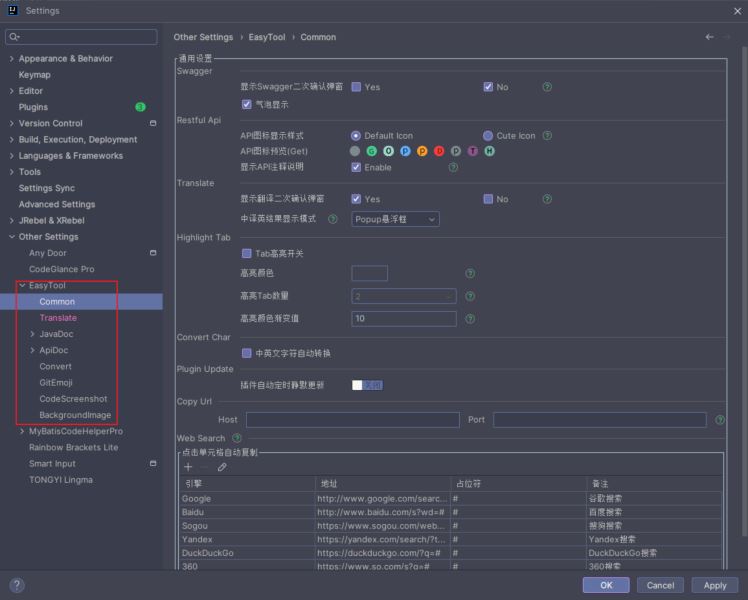The height and width of the screenshot is (600, 748).
Task: Select CodeScreenshot in the EasyTool tree
Action: pyautogui.click(x=73, y=399)
